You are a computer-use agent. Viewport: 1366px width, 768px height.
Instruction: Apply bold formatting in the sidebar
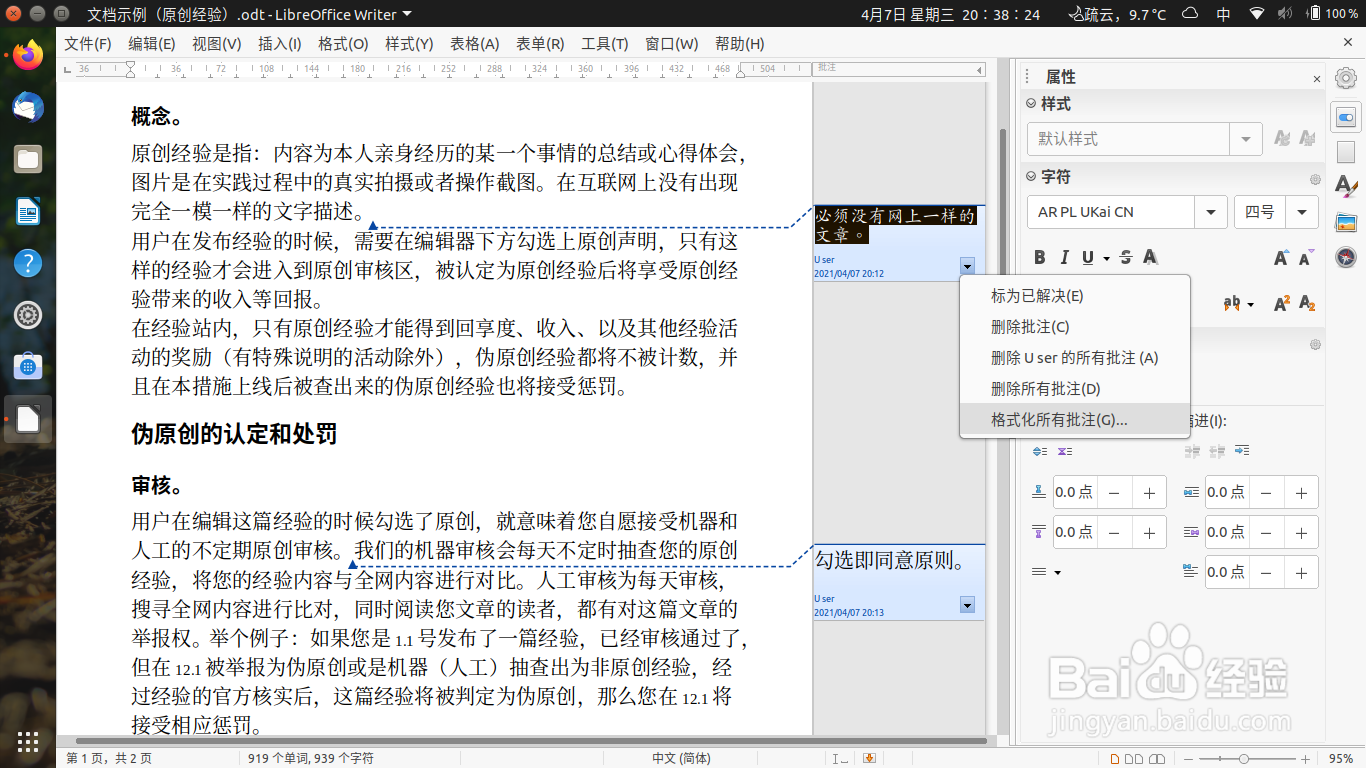click(x=1039, y=257)
